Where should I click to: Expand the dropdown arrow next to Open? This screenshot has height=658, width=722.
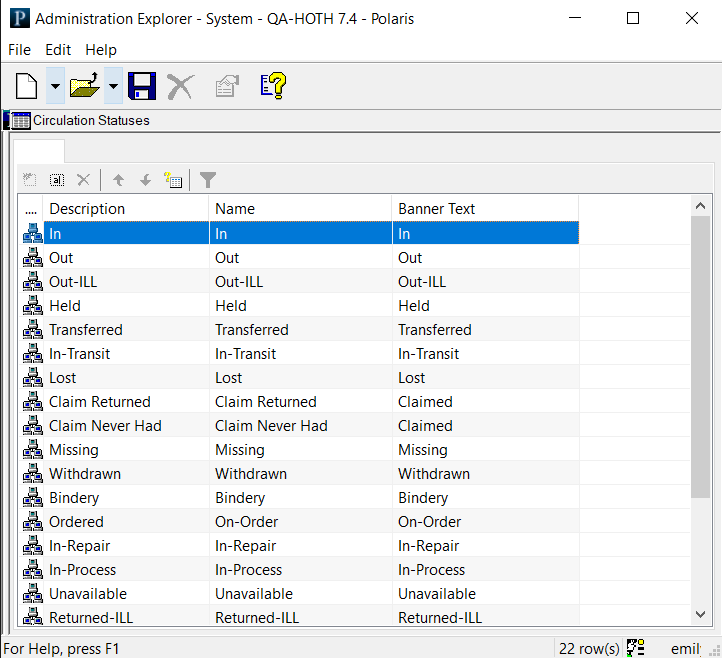(x=113, y=86)
